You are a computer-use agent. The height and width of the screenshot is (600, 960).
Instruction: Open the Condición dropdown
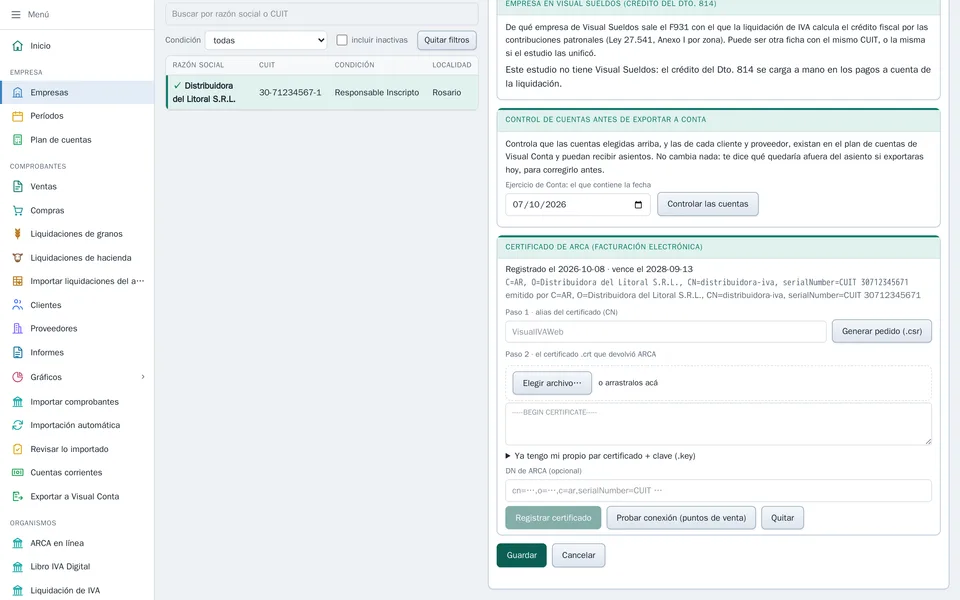coord(266,40)
